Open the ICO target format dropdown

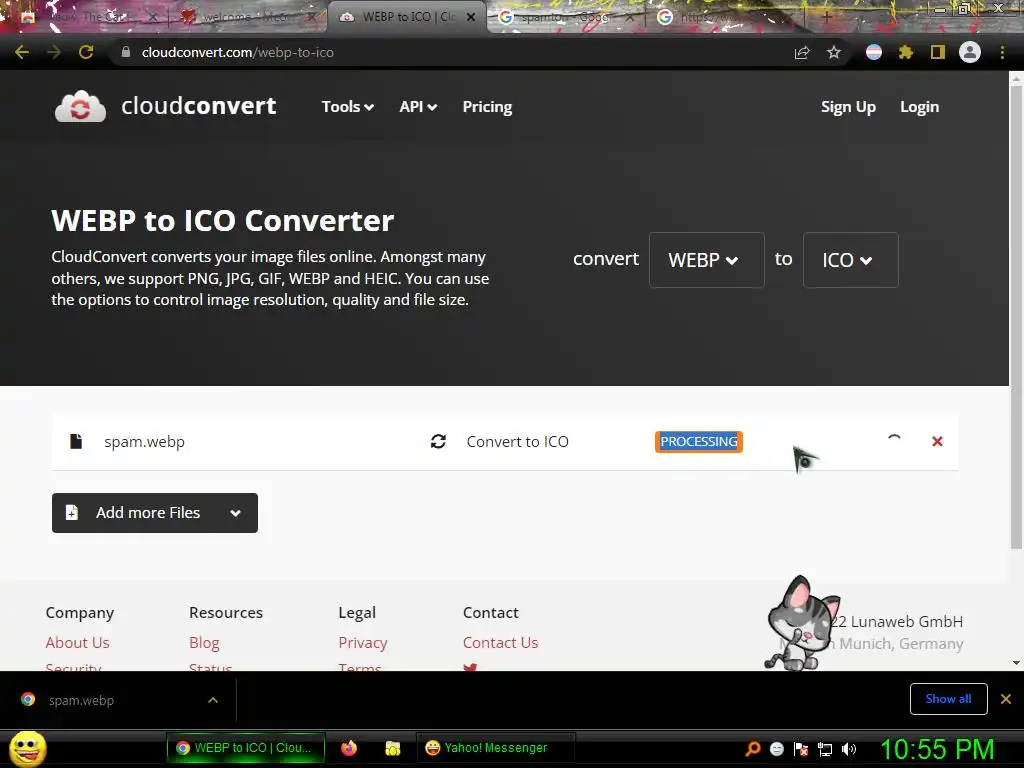pyautogui.click(x=850, y=260)
